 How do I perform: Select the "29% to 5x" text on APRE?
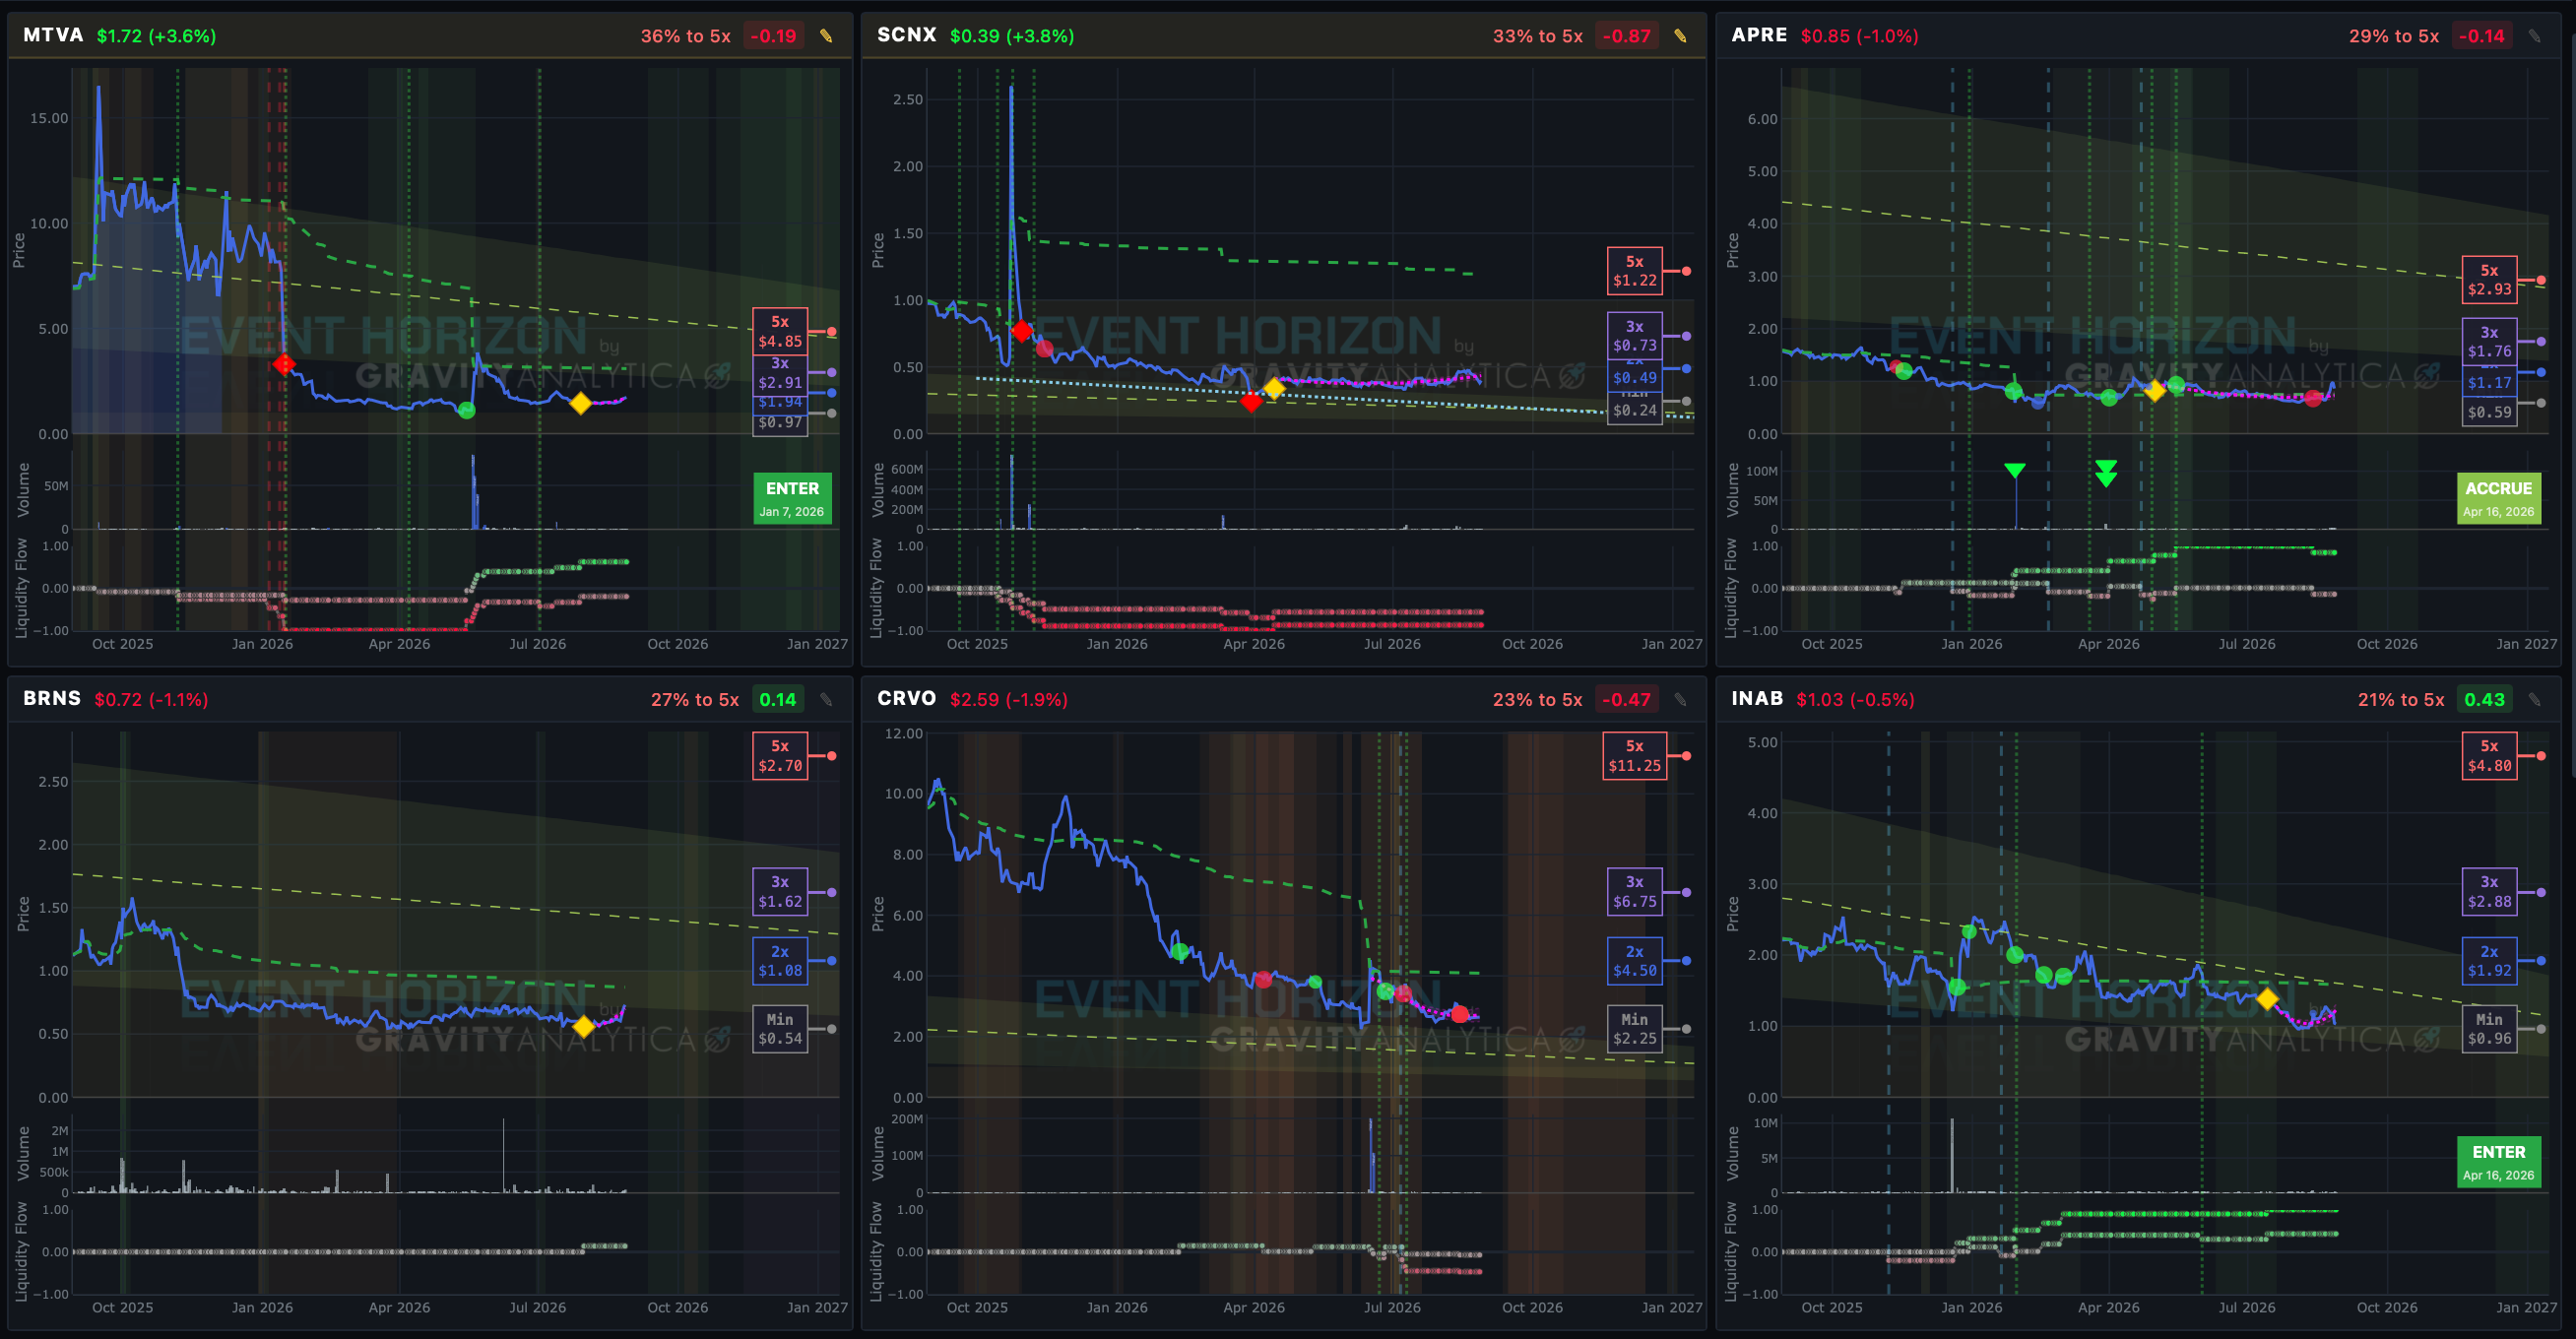2394,36
